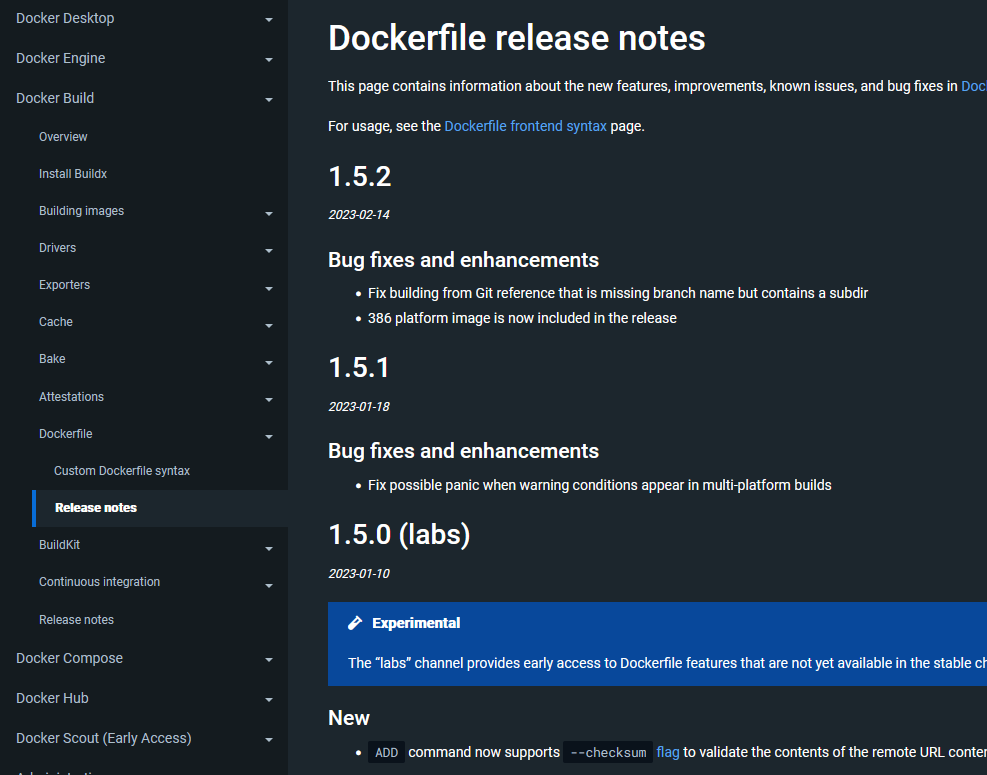Open Docker Compose in the sidebar
This screenshot has width=987, height=775.
[x=69, y=658]
